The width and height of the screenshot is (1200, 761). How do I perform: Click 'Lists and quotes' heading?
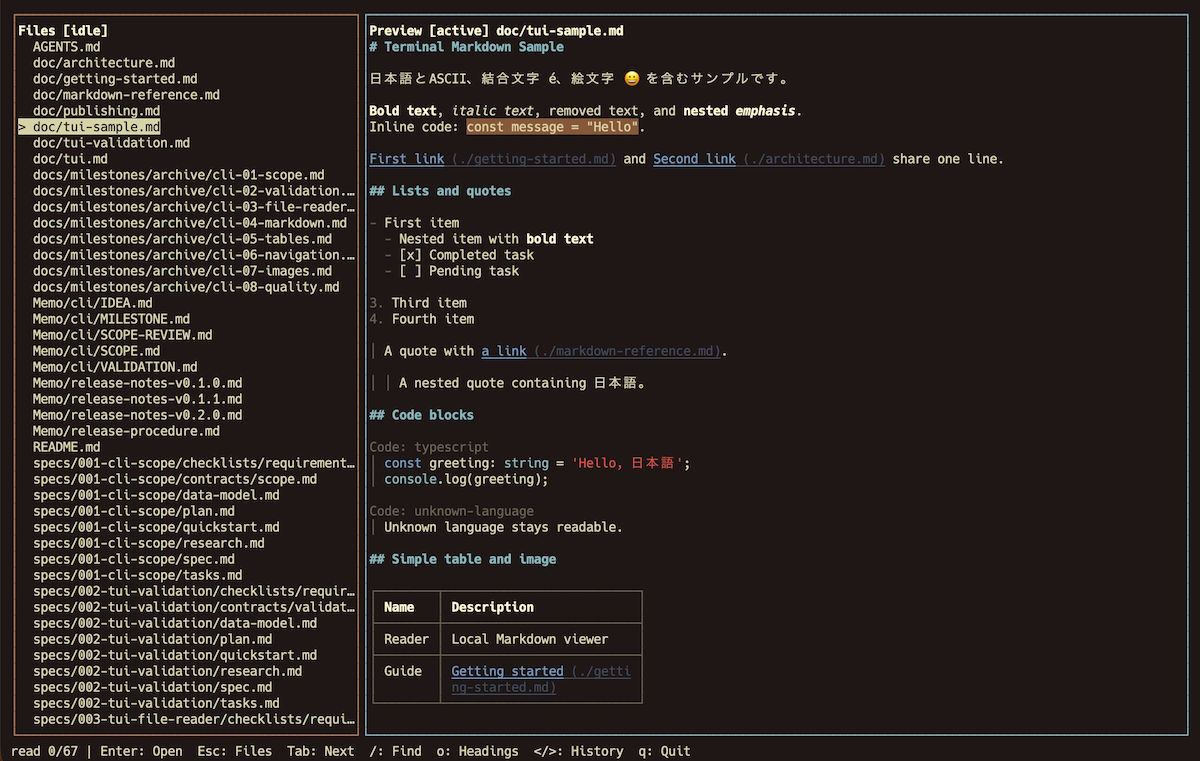pos(440,191)
